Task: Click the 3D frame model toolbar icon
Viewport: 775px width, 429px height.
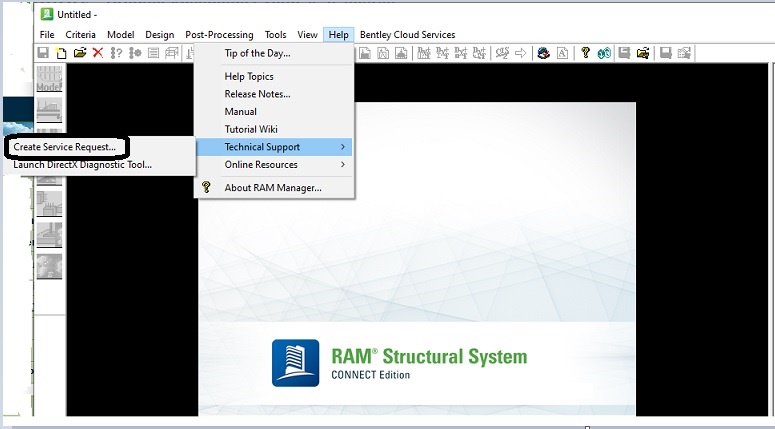Action: 172,53
